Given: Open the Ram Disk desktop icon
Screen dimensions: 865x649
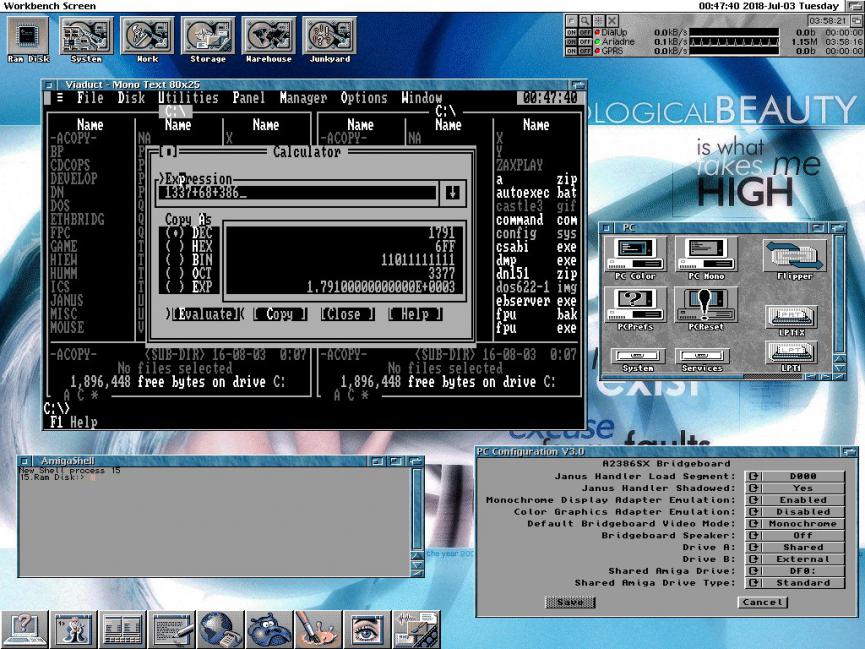Looking at the screenshot, I should point(28,38).
